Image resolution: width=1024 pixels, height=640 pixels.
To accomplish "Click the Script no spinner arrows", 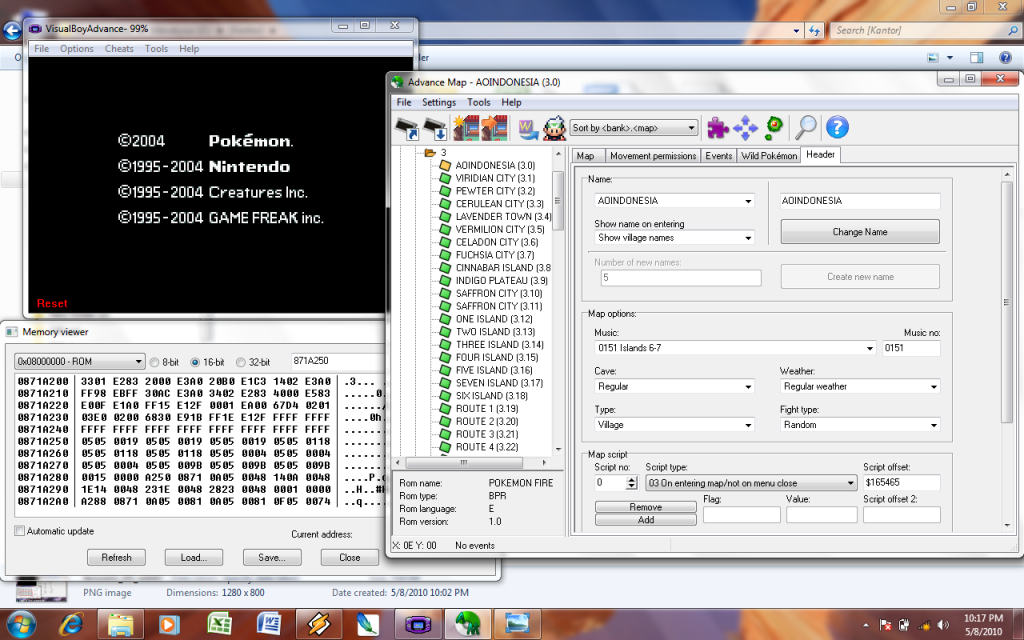I will (631, 483).
